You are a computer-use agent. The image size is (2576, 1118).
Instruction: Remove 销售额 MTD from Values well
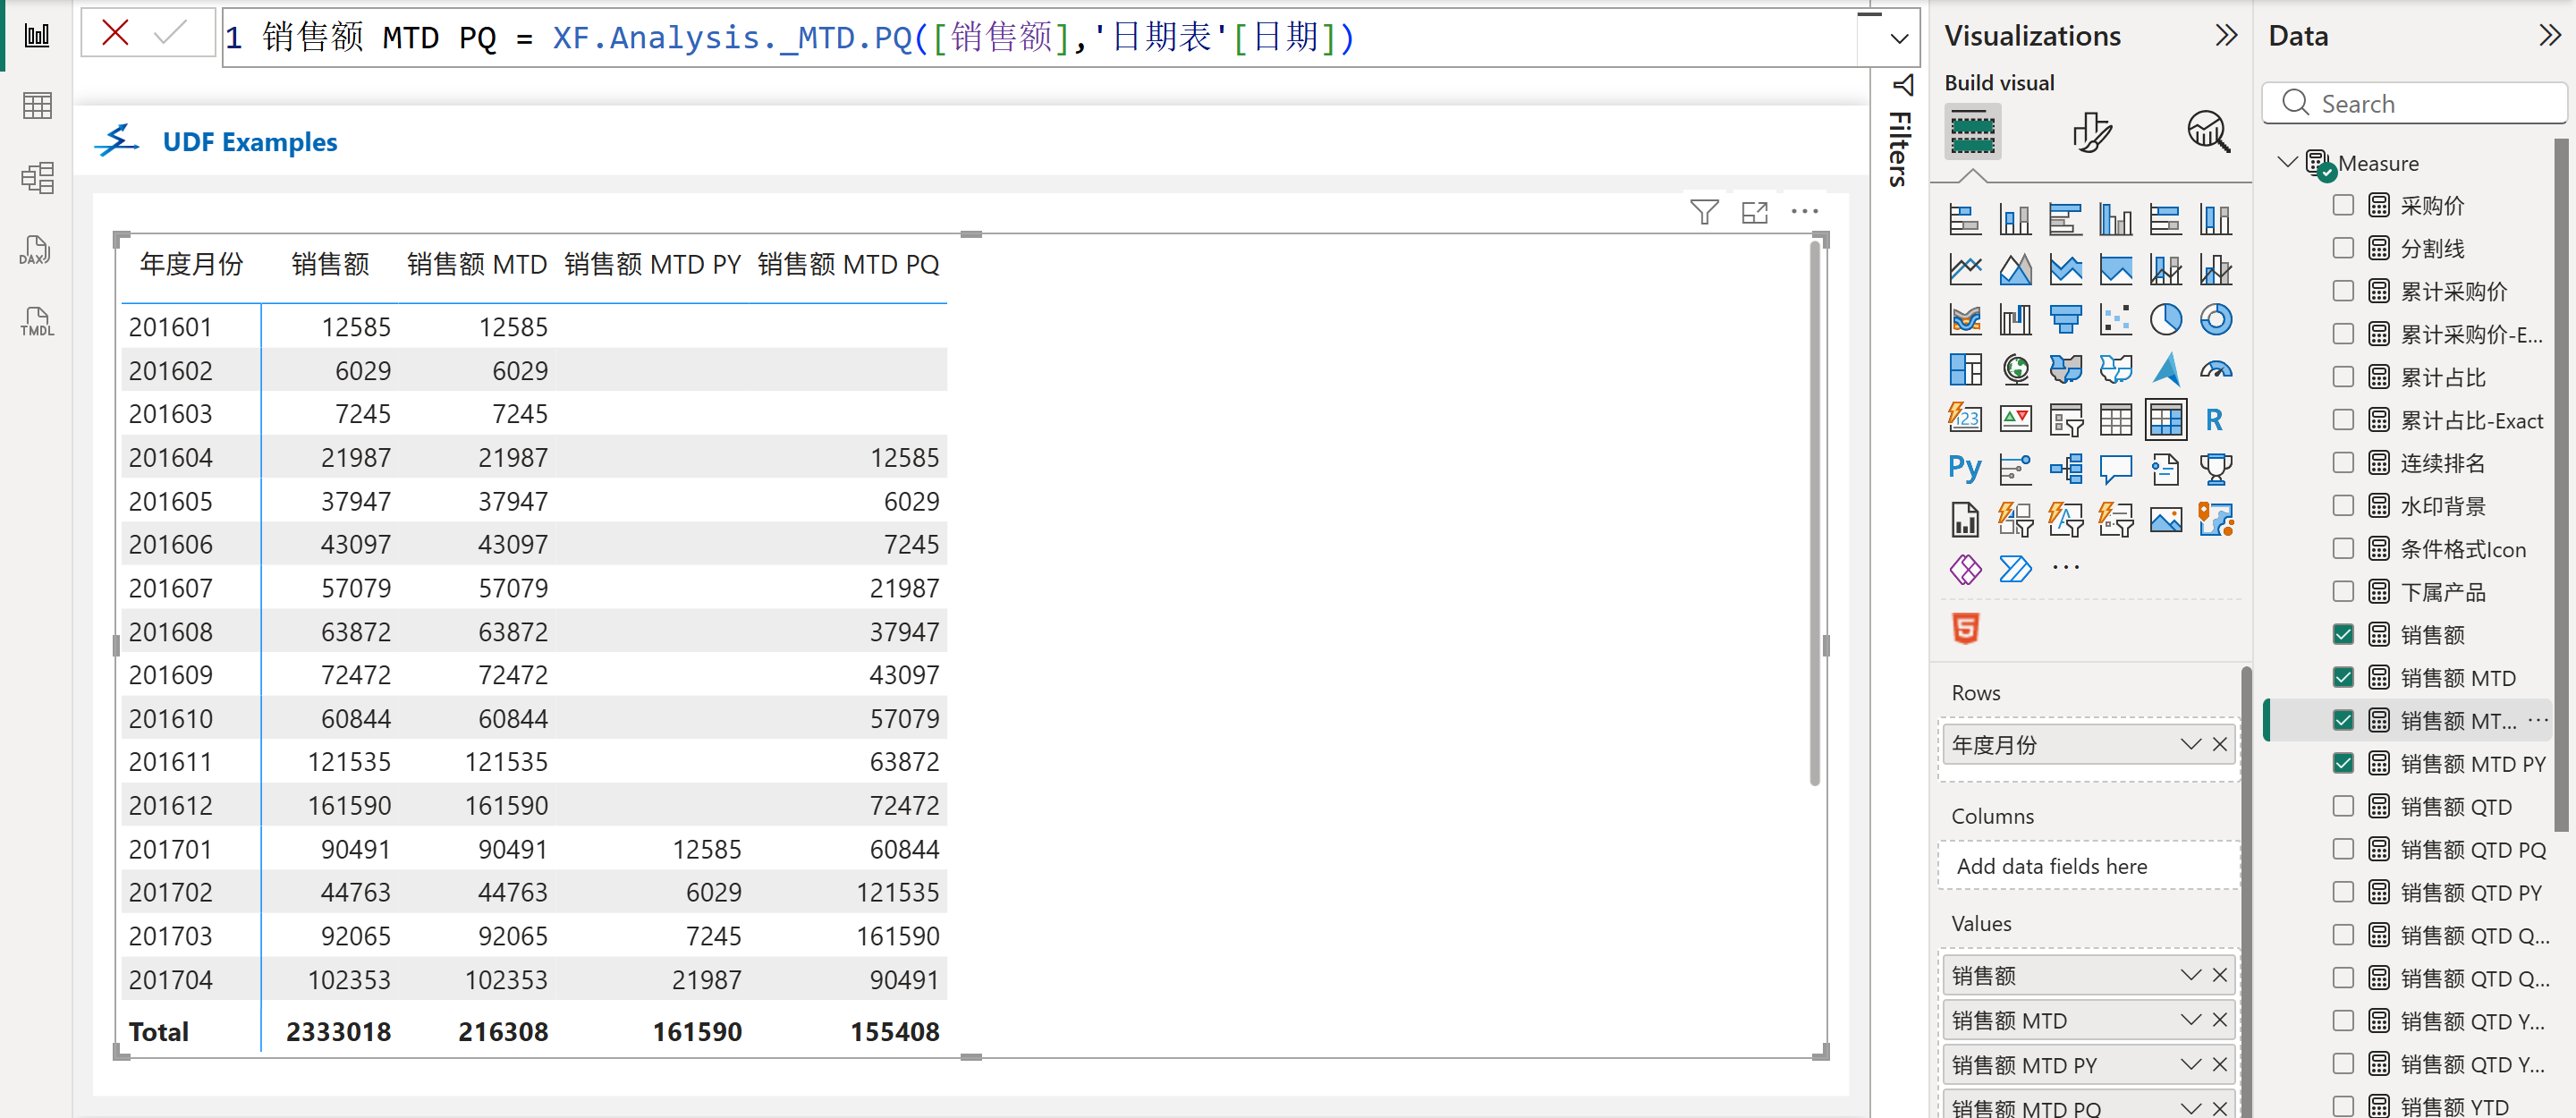pos(2220,1020)
